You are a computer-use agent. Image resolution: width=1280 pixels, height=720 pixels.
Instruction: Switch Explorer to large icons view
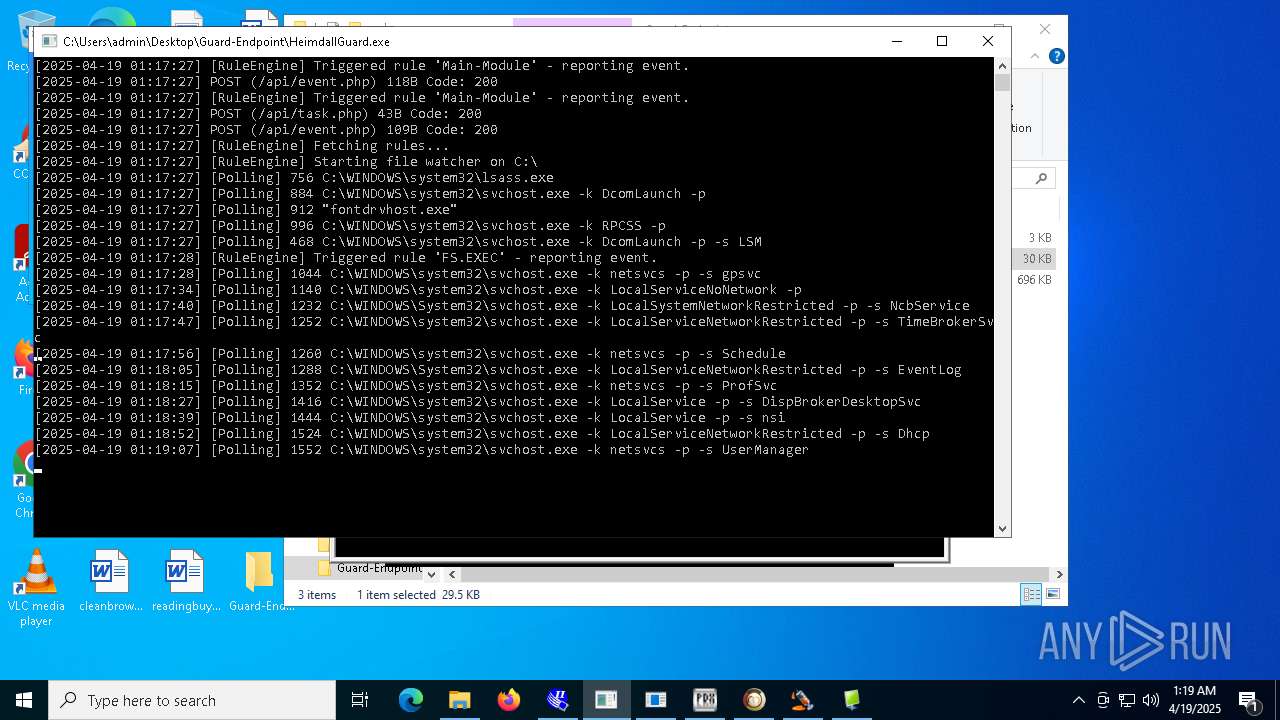1052,594
